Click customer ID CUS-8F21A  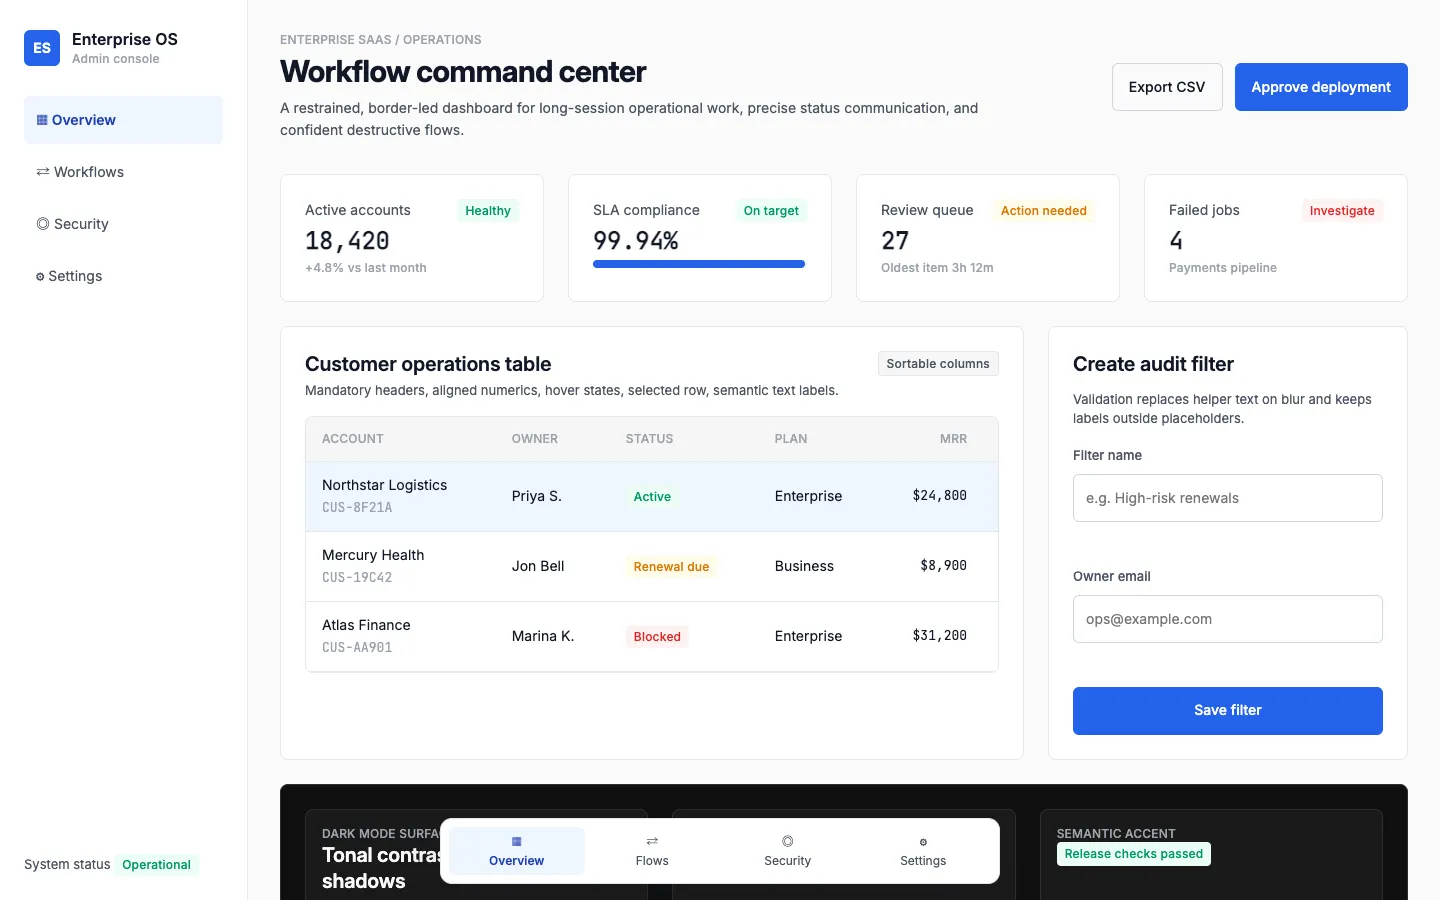click(x=357, y=508)
